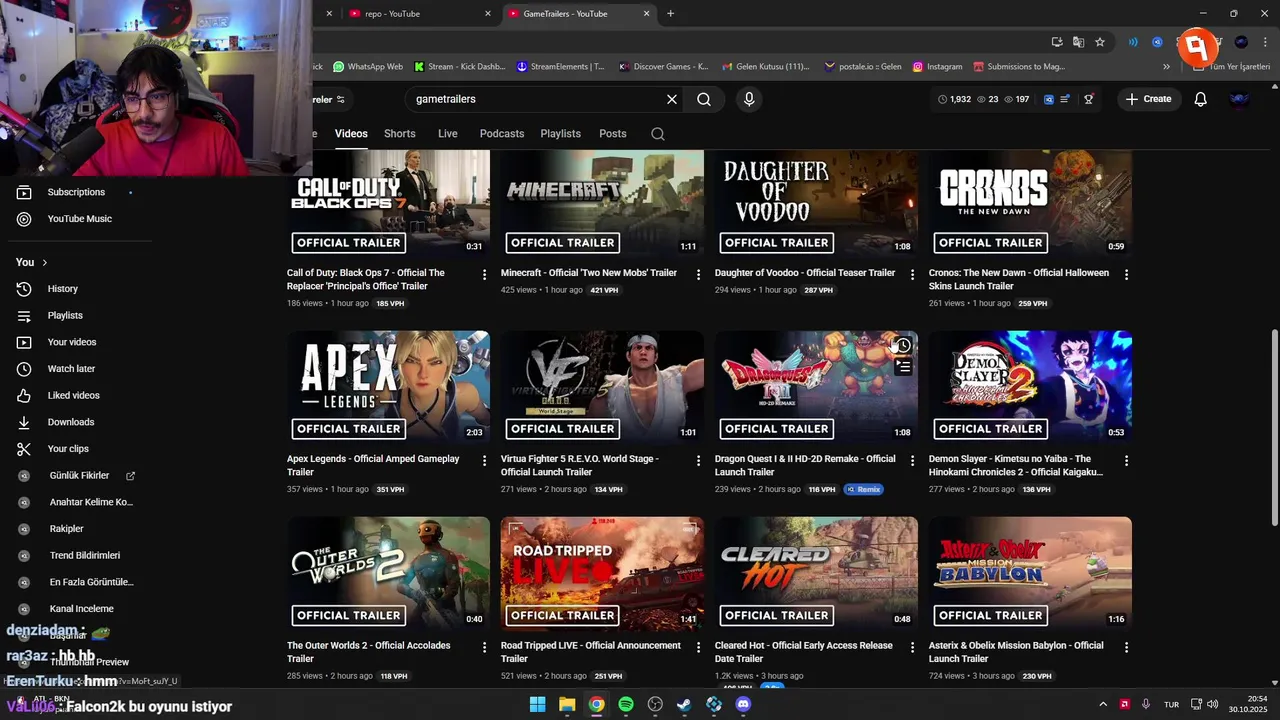Open Subscriptions in sidebar
Image resolution: width=1280 pixels, height=720 pixels.
pos(76,192)
